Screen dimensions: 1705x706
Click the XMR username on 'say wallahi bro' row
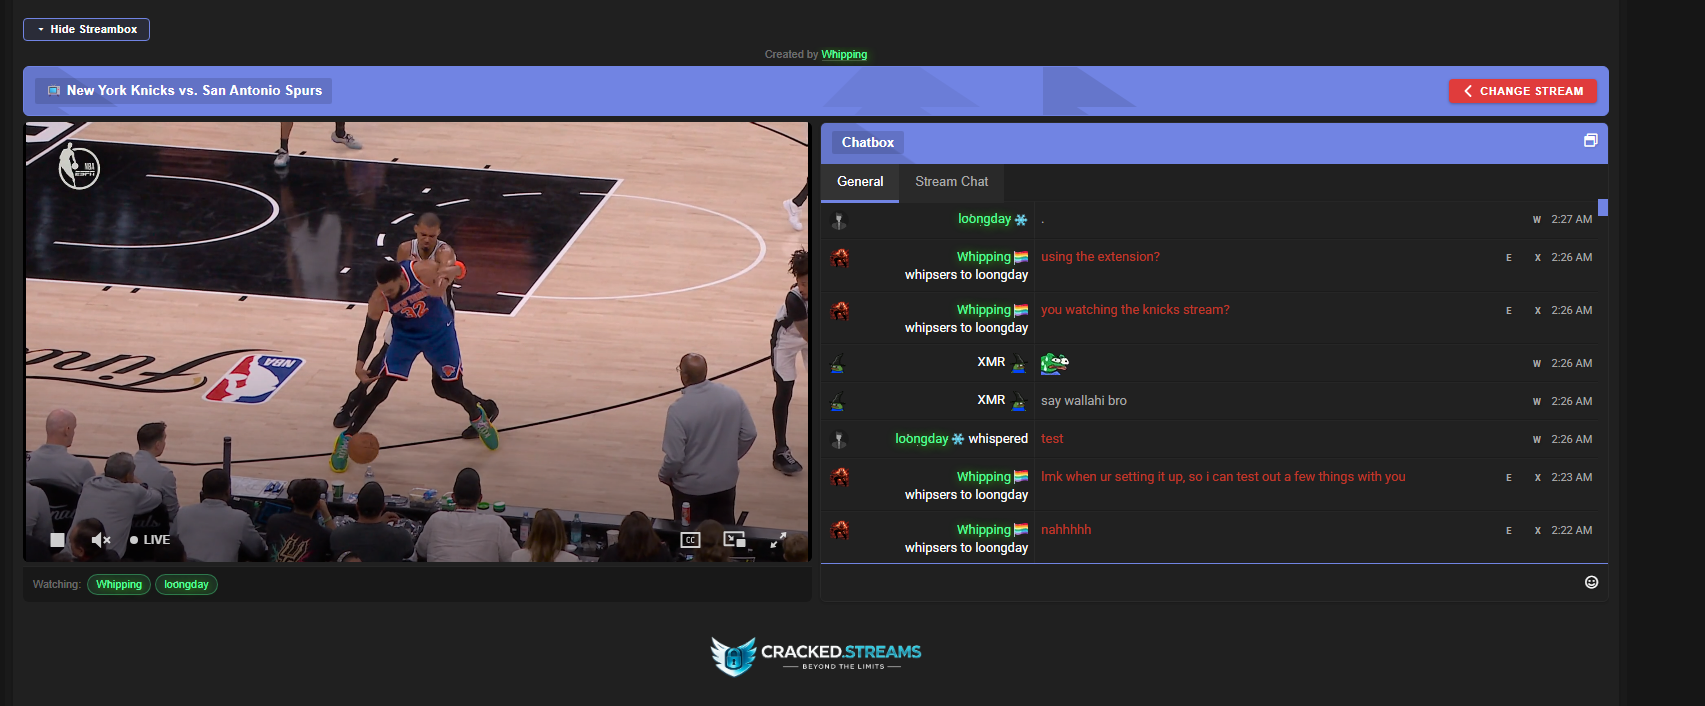991,400
